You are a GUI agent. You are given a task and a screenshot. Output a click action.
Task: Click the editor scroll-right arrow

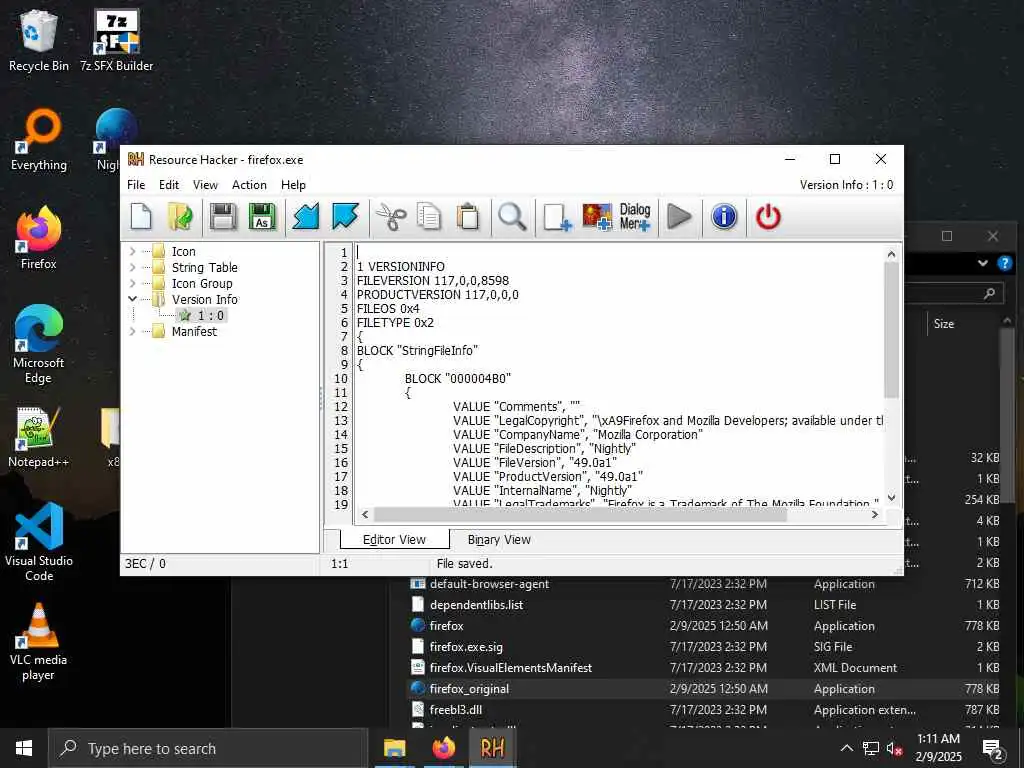pos(875,515)
